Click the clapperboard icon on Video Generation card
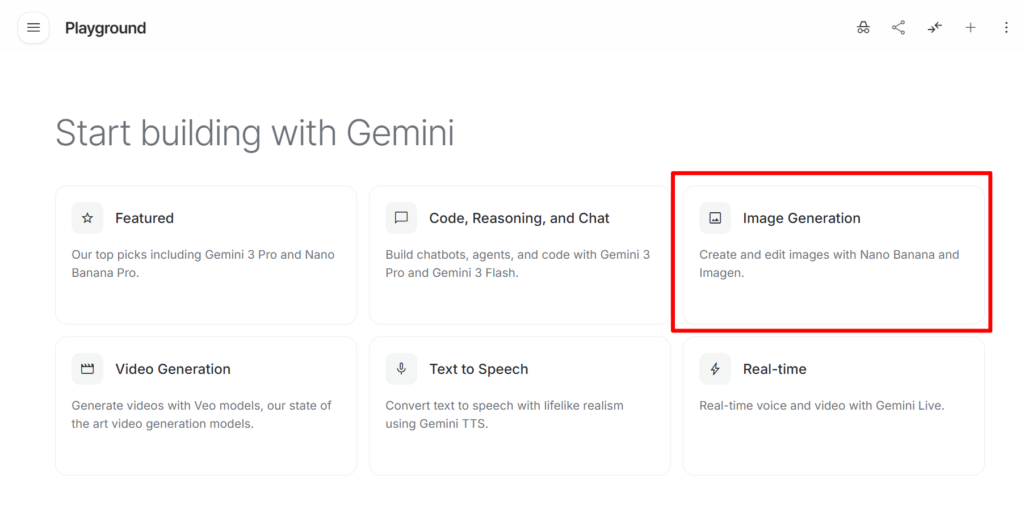 point(87,369)
